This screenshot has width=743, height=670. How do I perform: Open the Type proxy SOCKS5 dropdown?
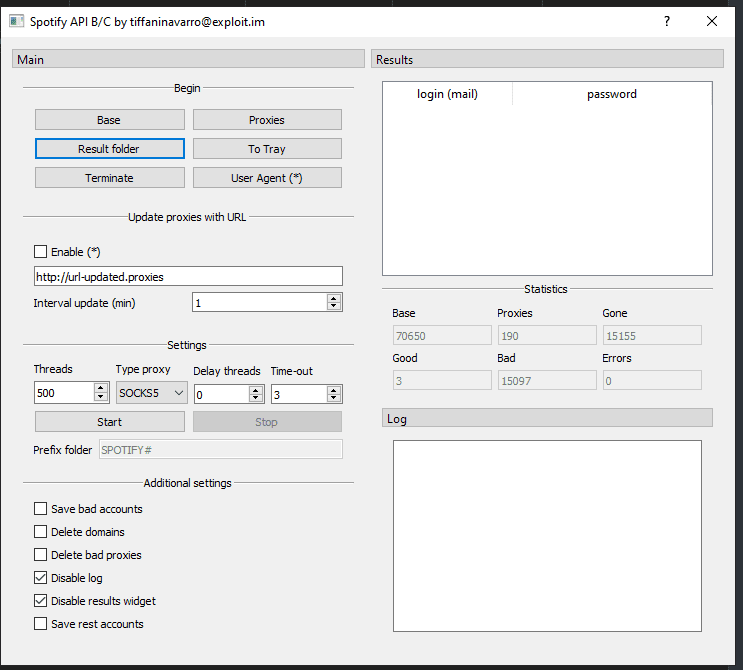coord(152,394)
